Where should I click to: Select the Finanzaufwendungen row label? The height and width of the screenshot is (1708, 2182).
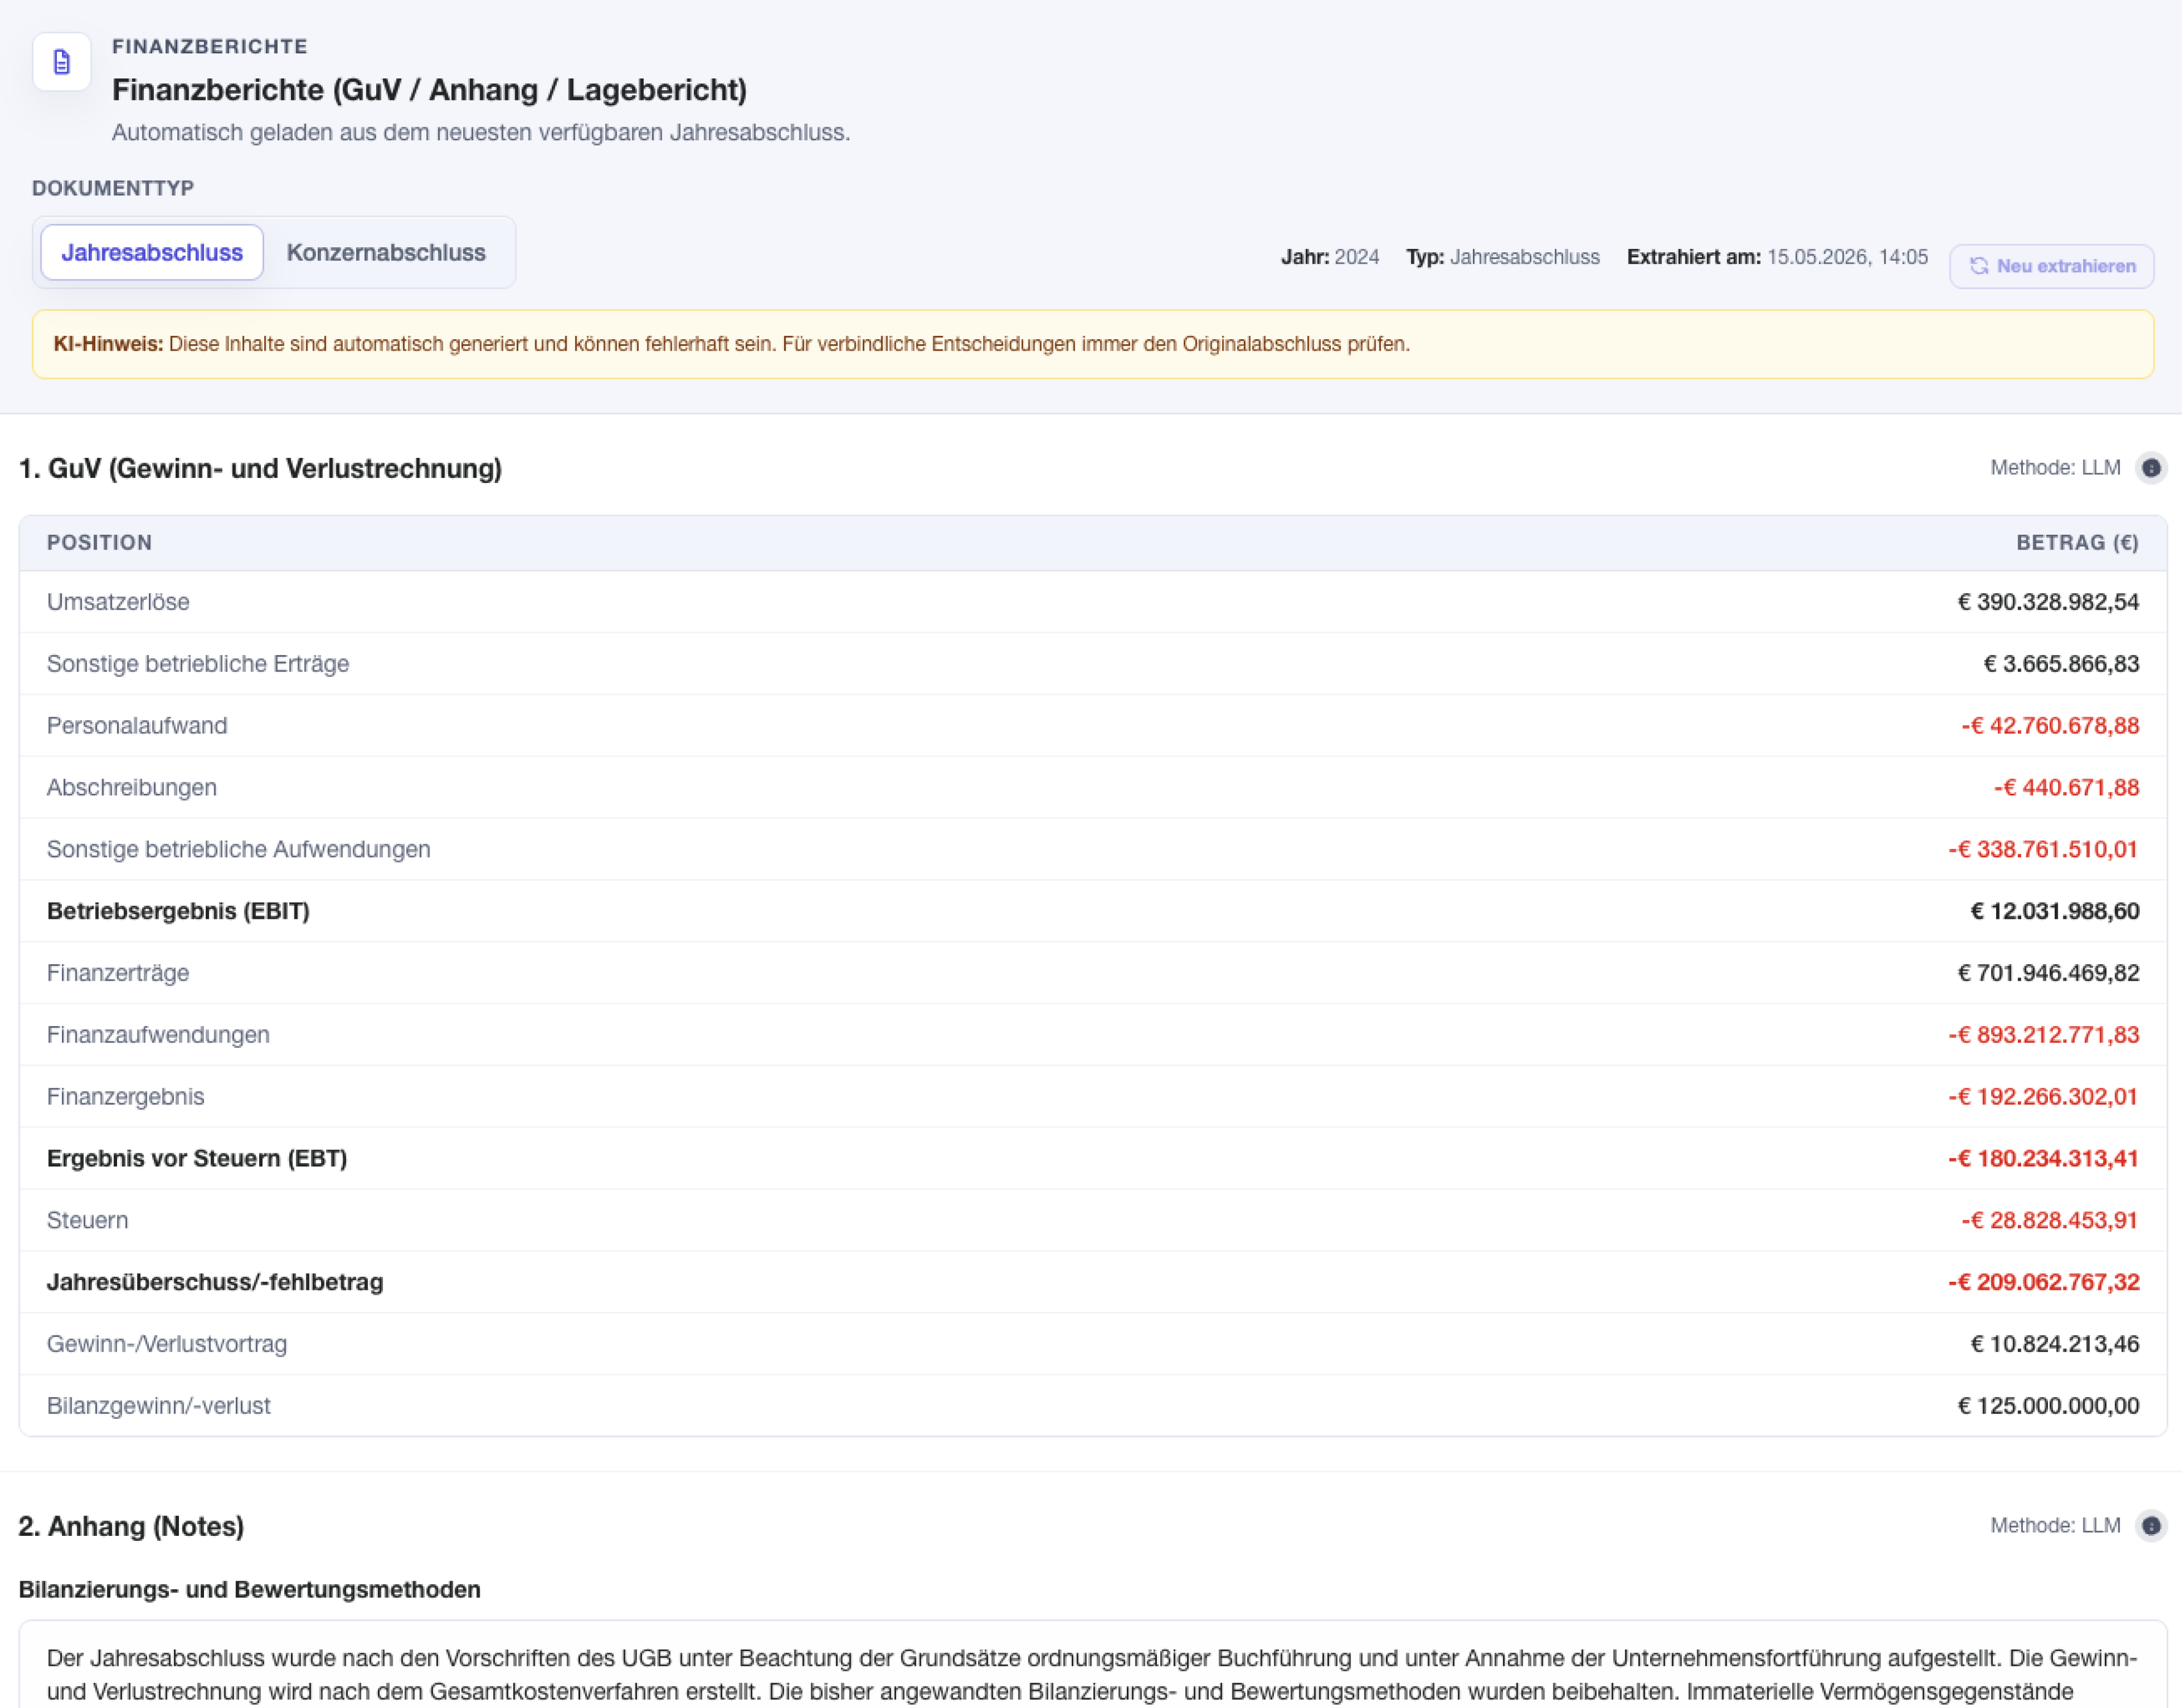point(158,1035)
